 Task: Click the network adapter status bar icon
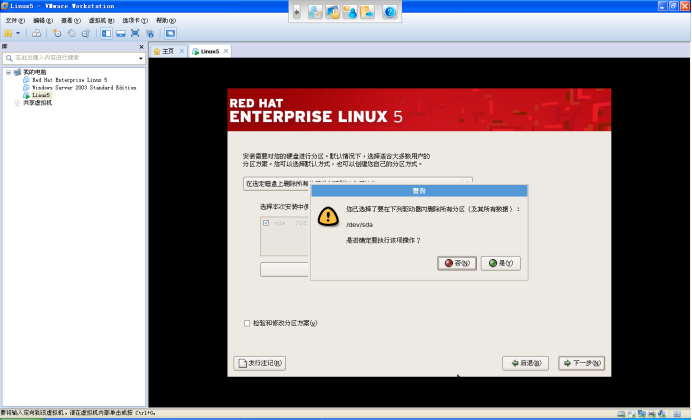click(x=642, y=414)
